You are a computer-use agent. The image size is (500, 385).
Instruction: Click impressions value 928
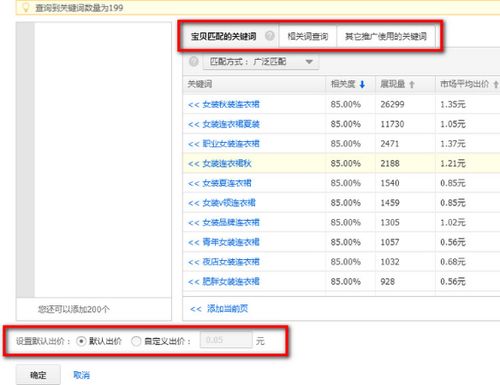tap(388, 281)
